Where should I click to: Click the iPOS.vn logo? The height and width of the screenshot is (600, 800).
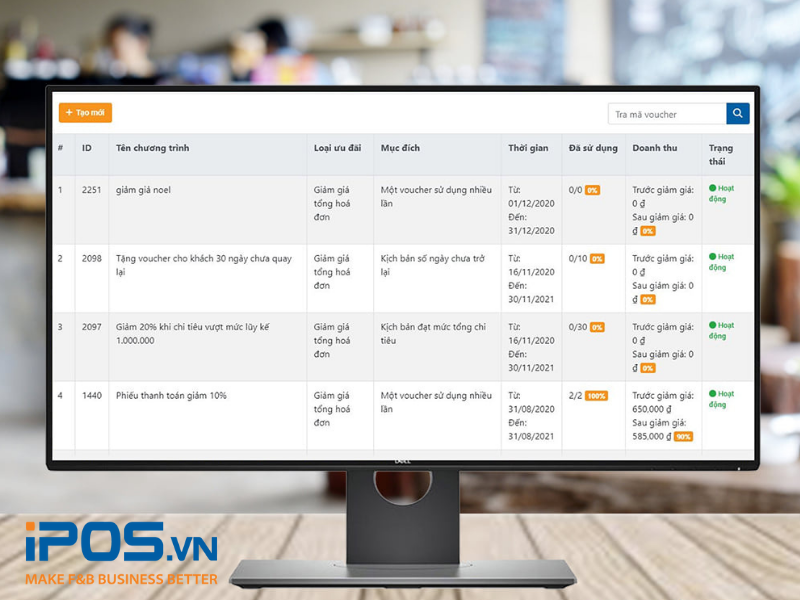[x=121, y=543]
